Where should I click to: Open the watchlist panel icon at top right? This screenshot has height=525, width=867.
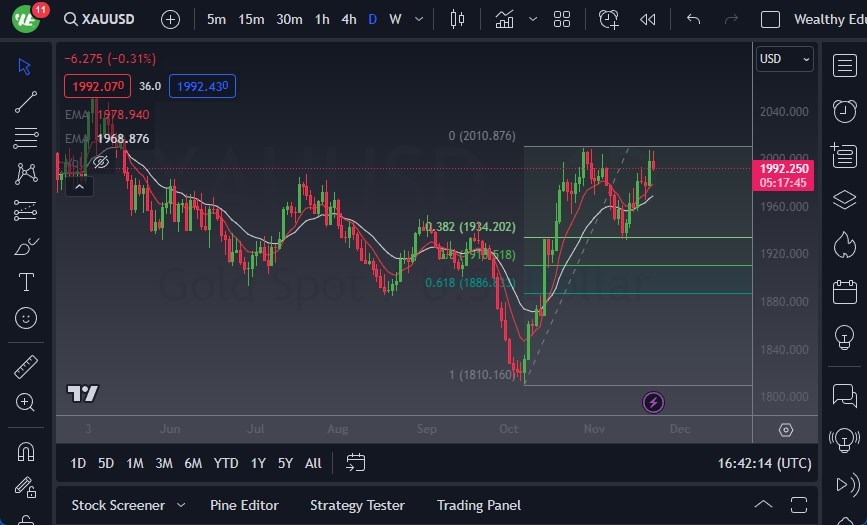coord(845,64)
